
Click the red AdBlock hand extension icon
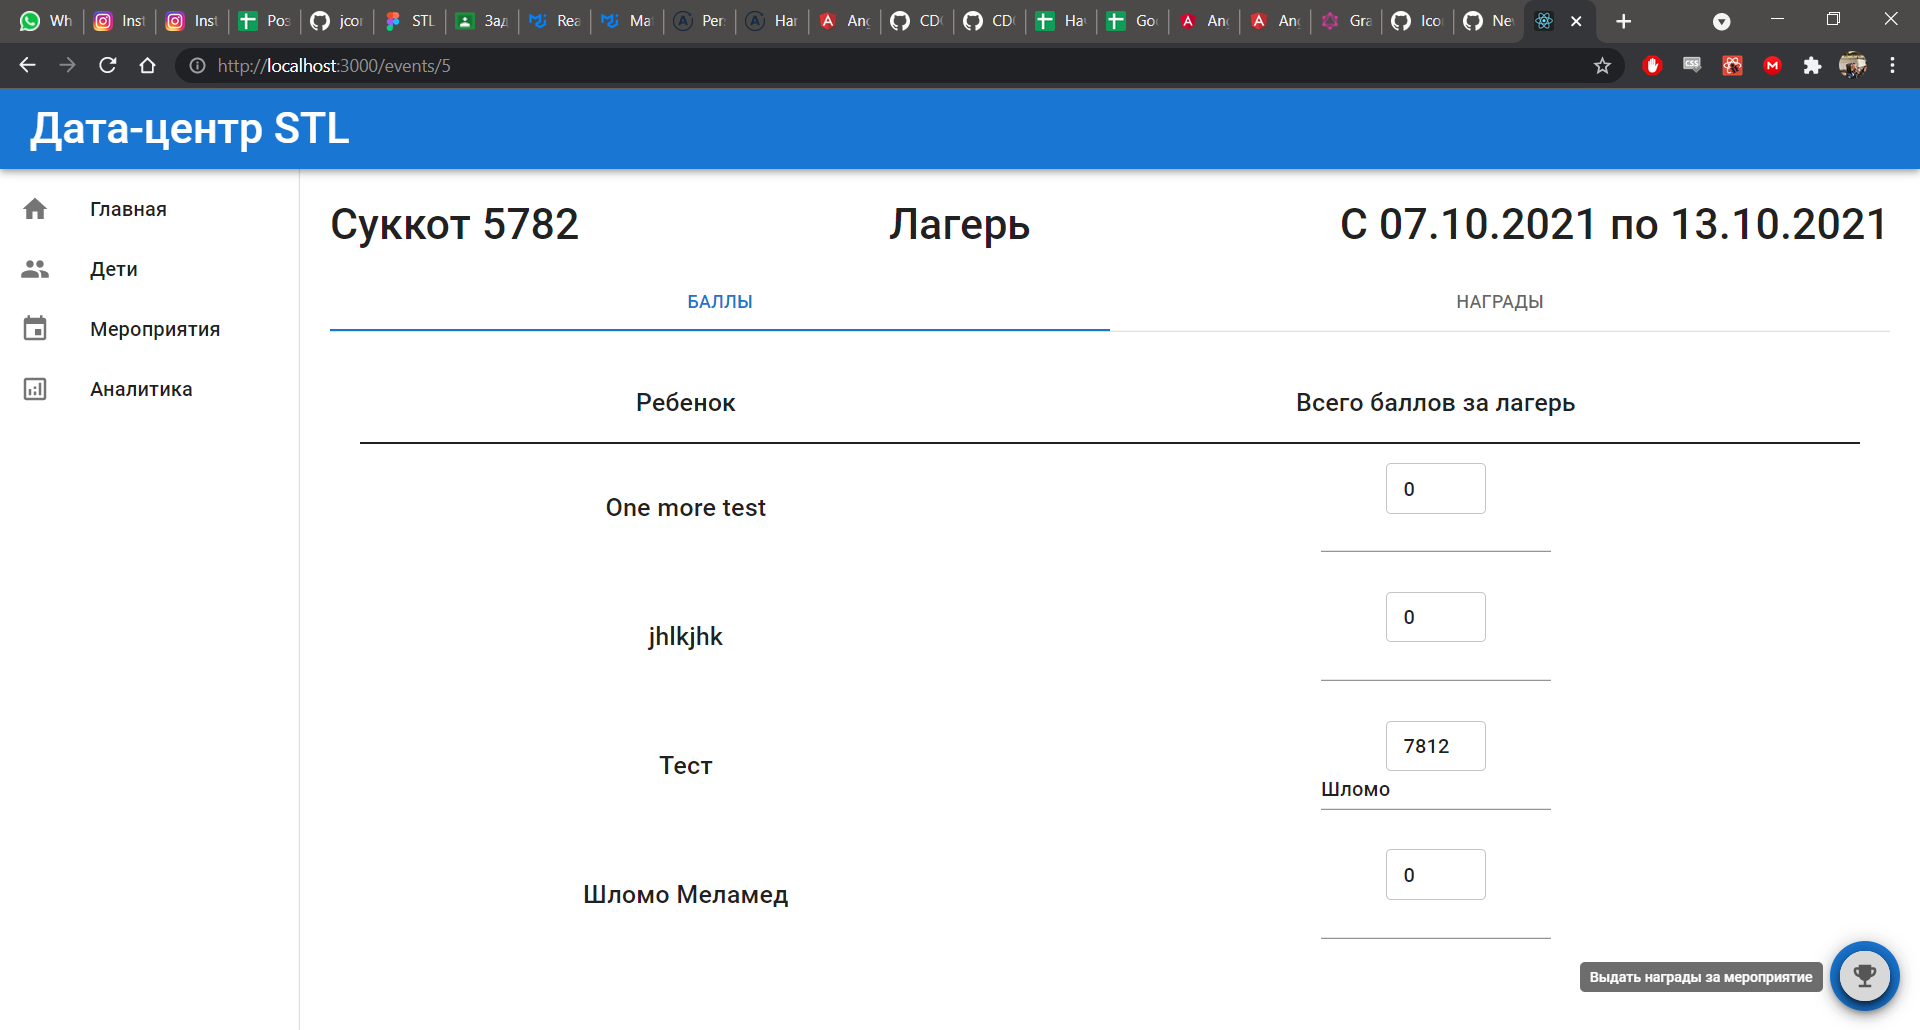click(x=1652, y=65)
